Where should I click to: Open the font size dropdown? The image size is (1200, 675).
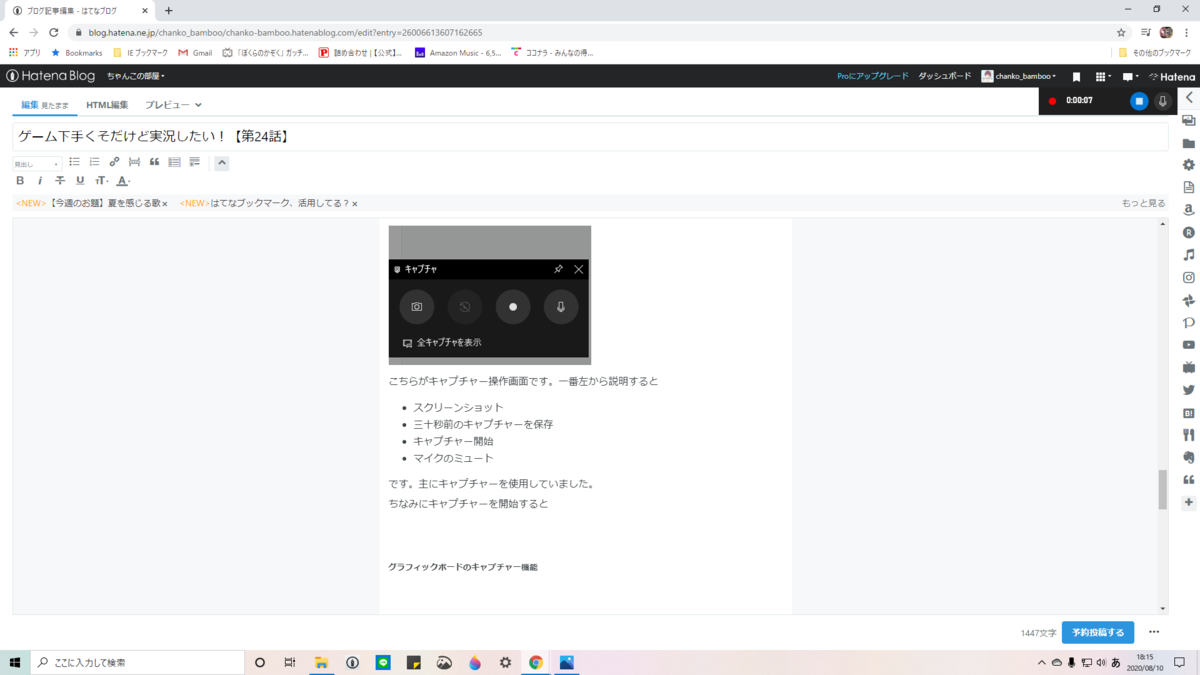[x=101, y=181]
